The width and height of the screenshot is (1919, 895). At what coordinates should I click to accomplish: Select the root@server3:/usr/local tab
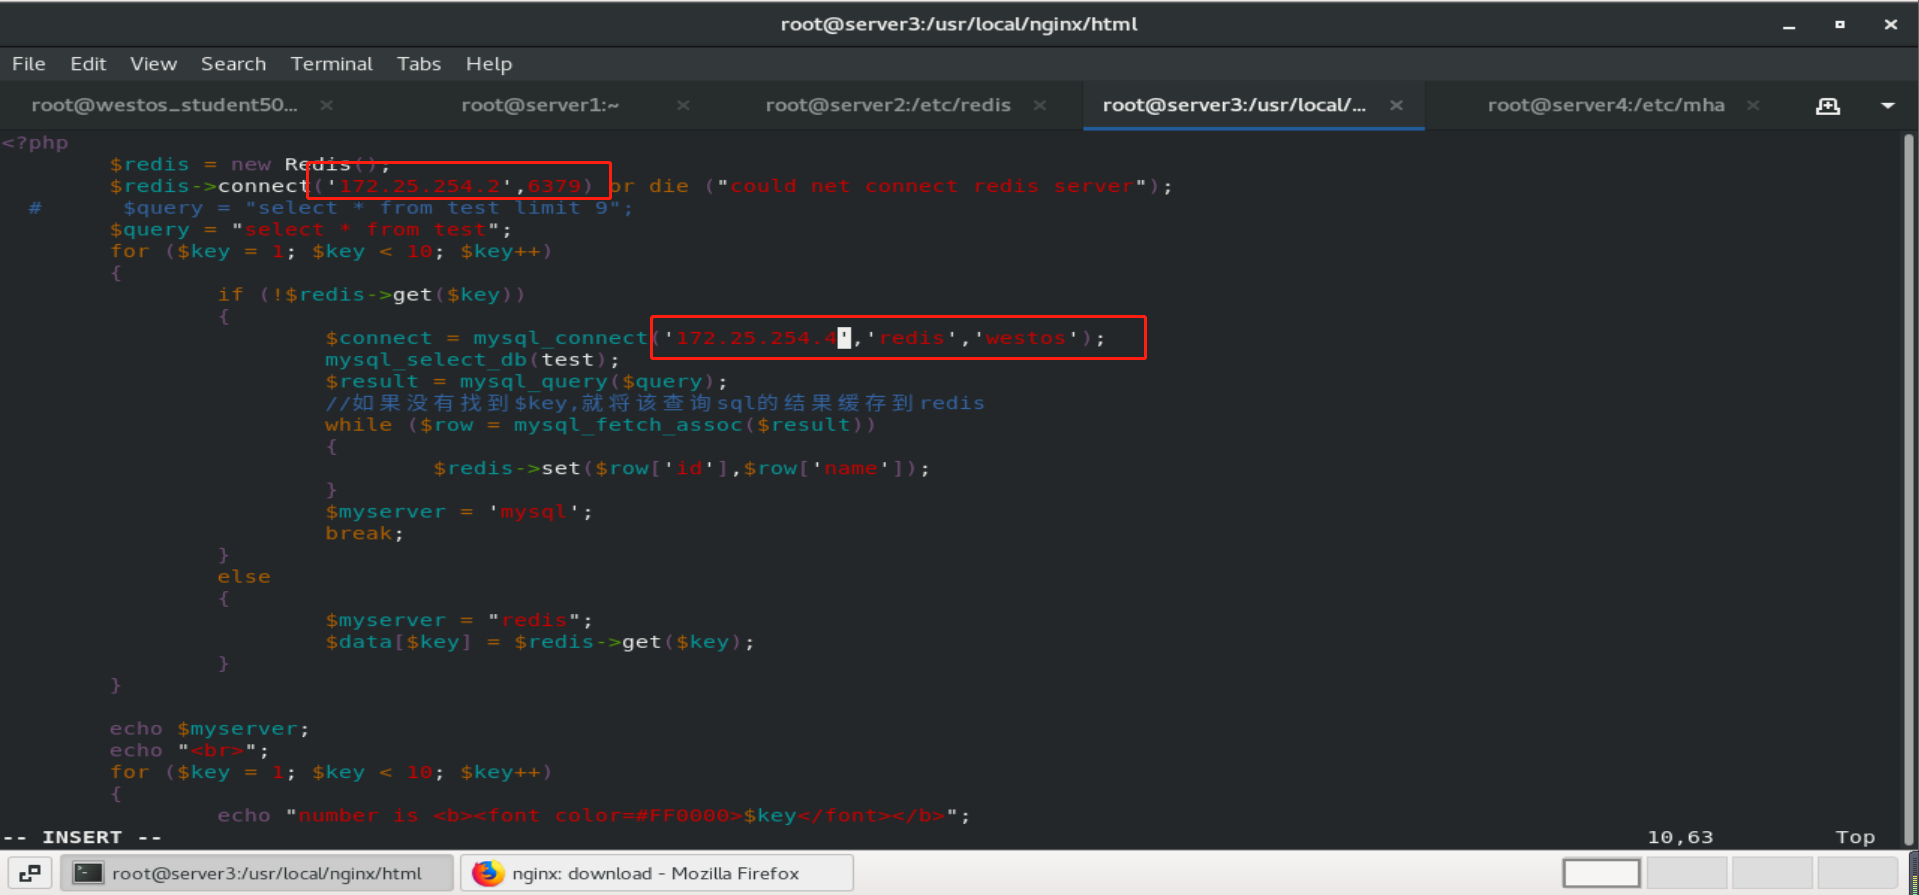1234,105
